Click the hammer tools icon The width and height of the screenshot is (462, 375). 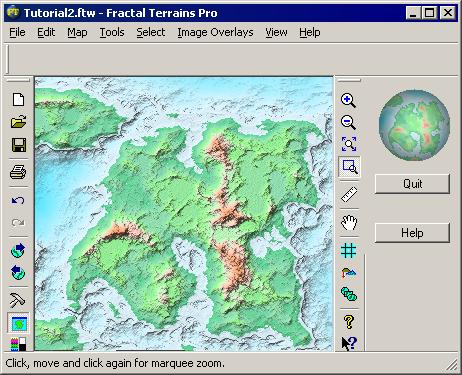[17, 300]
